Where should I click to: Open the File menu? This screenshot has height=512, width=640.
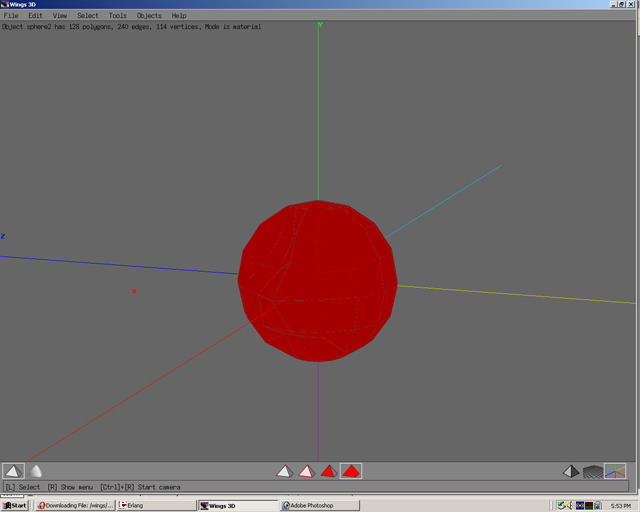(x=11, y=16)
